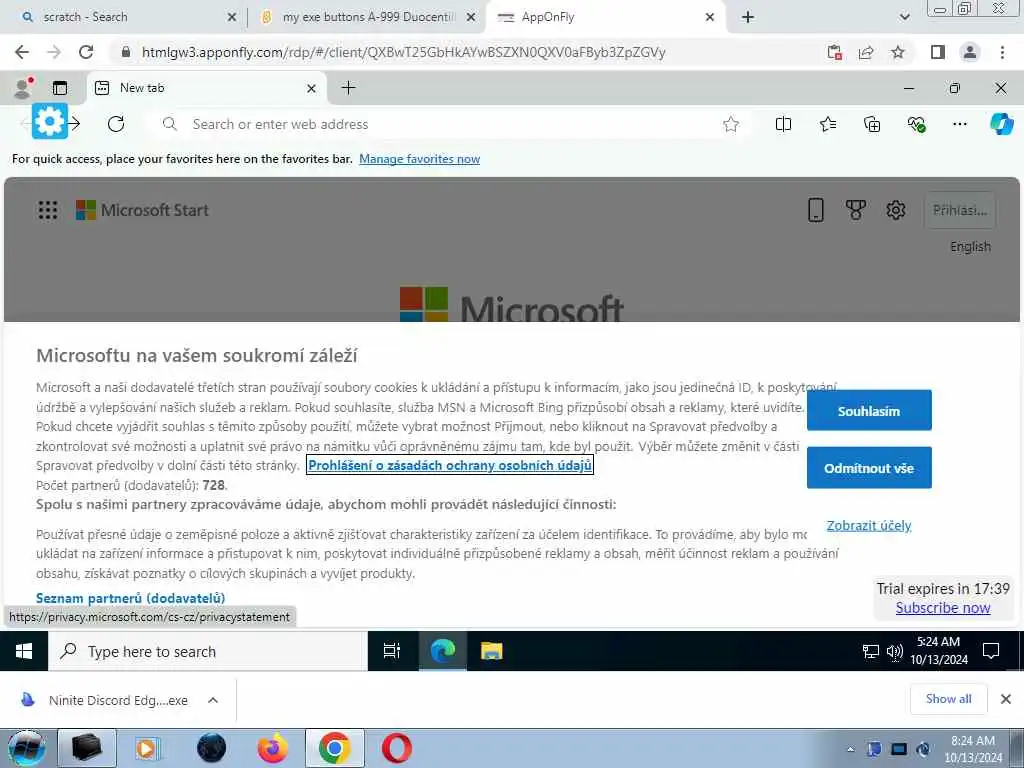Viewport: 1024px width, 768px height.
Task: Click the Chrome address bar URL
Action: coord(404,52)
